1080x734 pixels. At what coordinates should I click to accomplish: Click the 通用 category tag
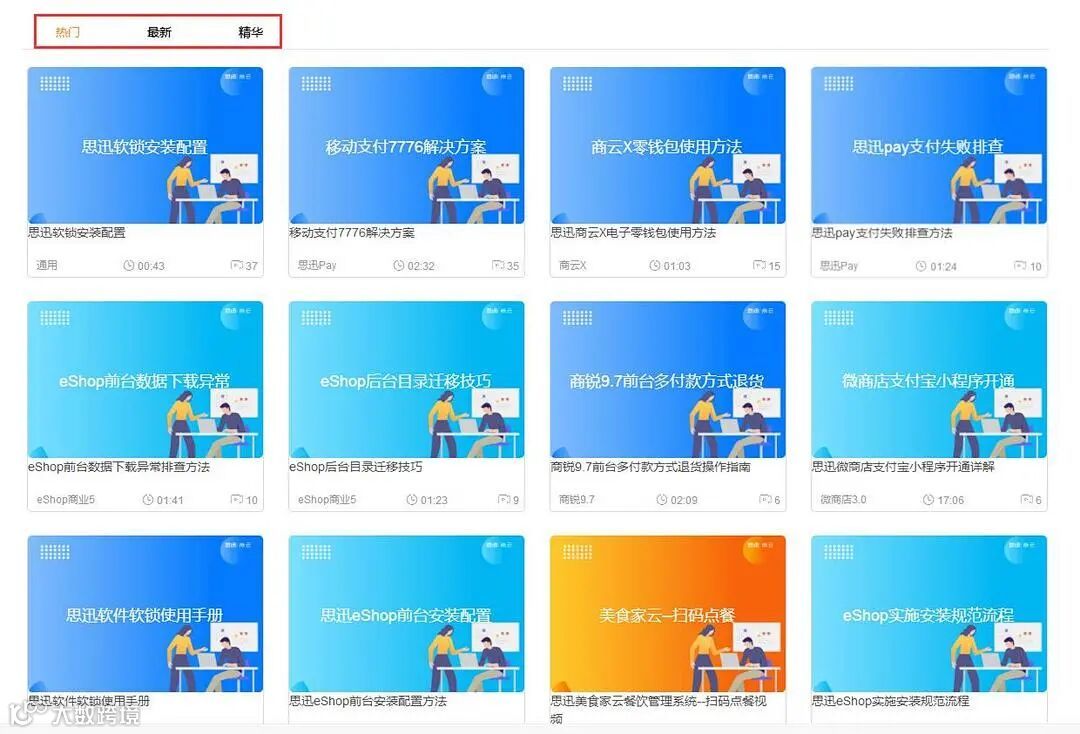click(x=47, y=265)
